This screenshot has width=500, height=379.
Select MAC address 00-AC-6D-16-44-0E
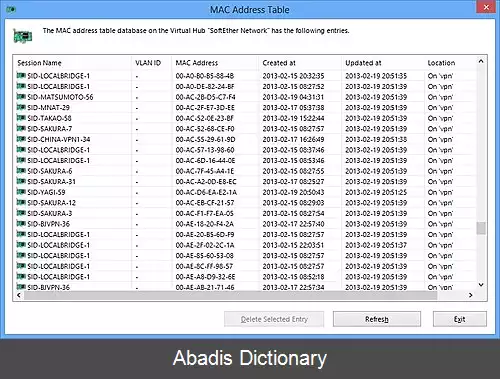205,160
